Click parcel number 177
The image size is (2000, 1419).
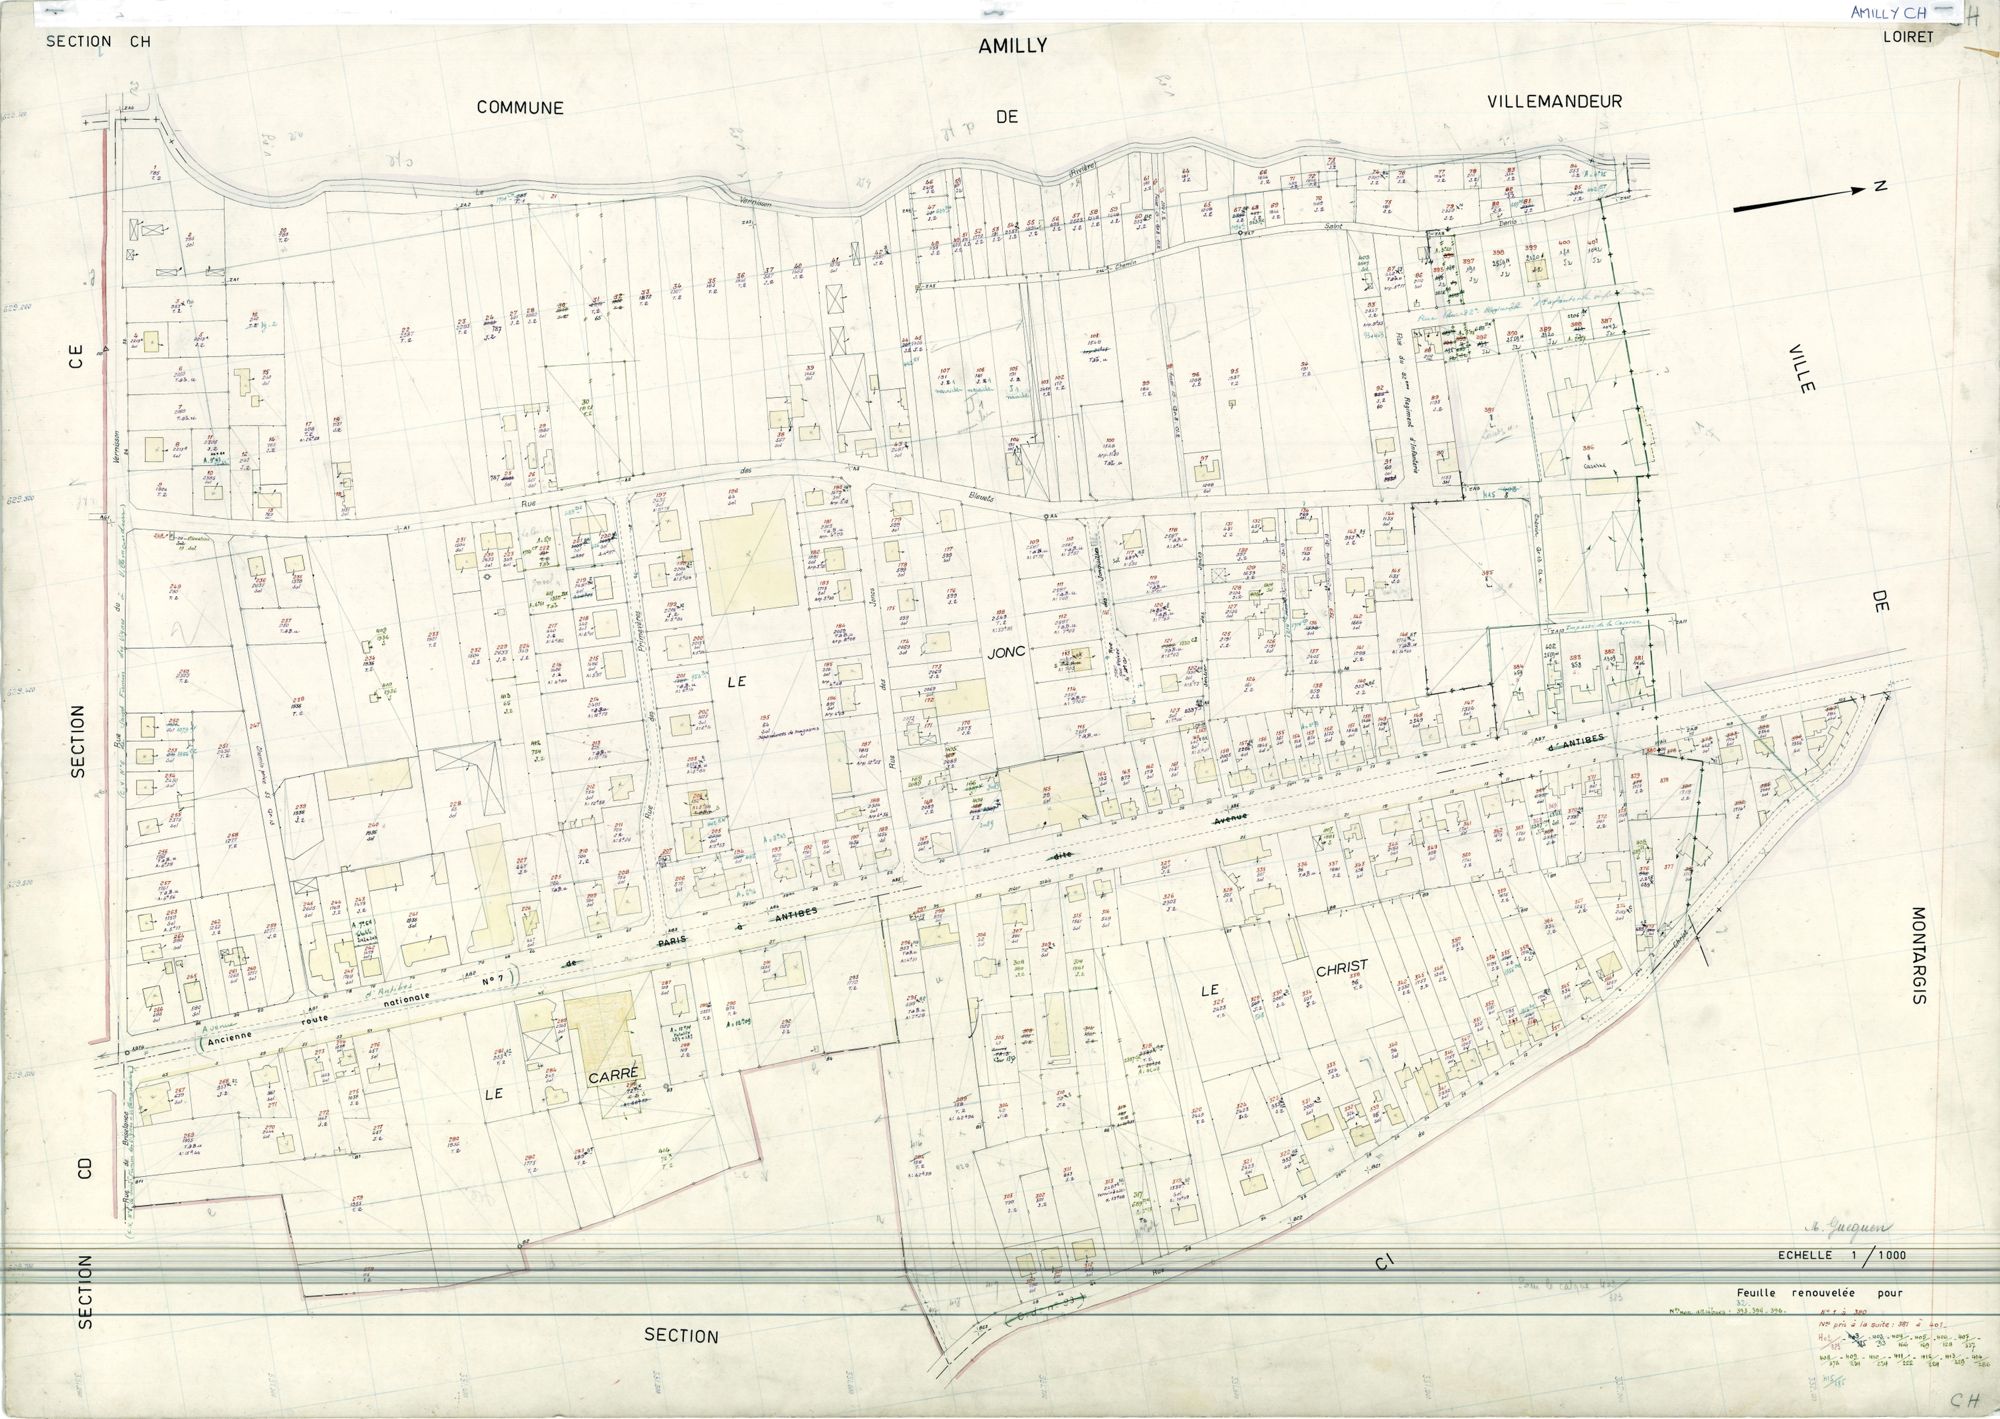pyautogui.click(x=948, y=549)
